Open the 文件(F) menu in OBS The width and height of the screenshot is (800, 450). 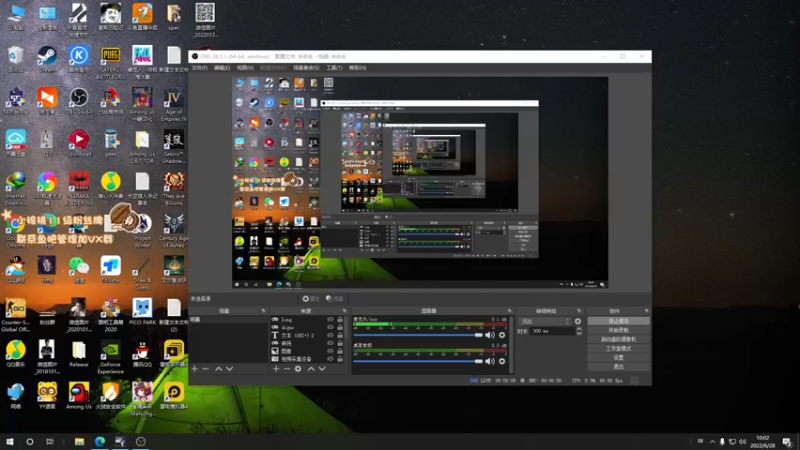click(199, 68)
